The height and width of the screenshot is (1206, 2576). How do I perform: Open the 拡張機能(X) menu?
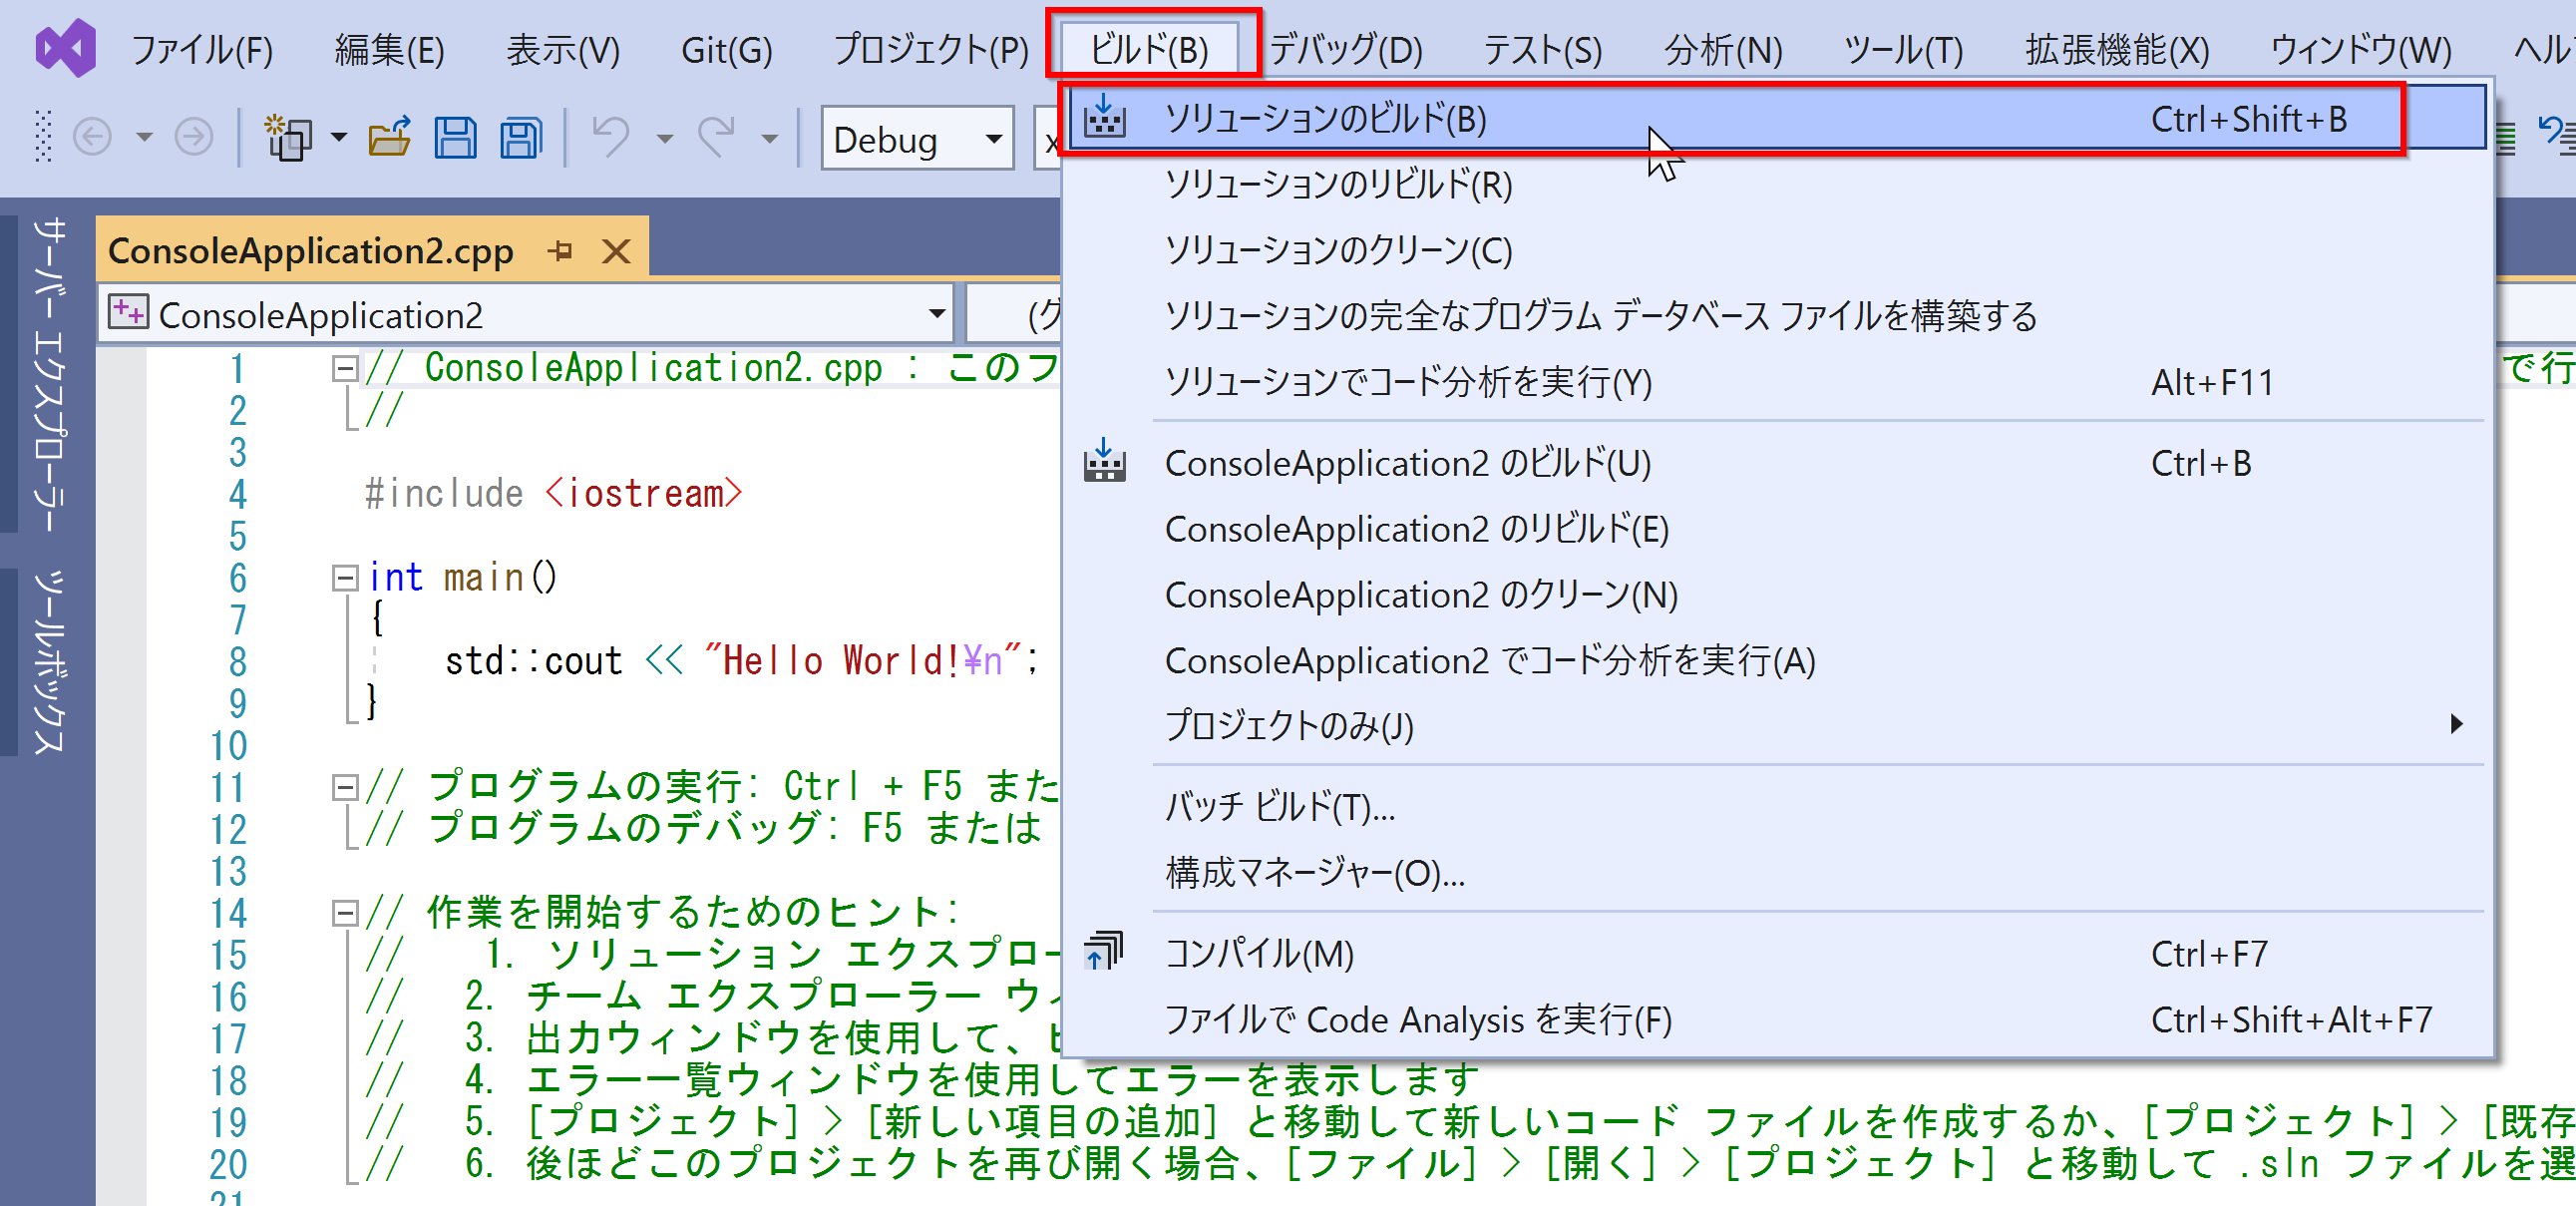(x=2116, y=49)
